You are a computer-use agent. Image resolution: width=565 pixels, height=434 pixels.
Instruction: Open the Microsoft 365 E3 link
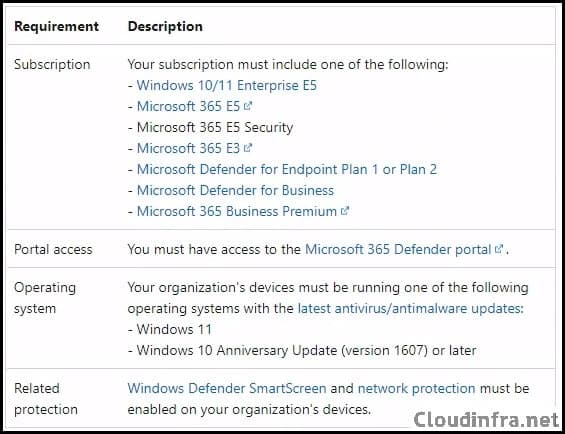pos(188,148)
